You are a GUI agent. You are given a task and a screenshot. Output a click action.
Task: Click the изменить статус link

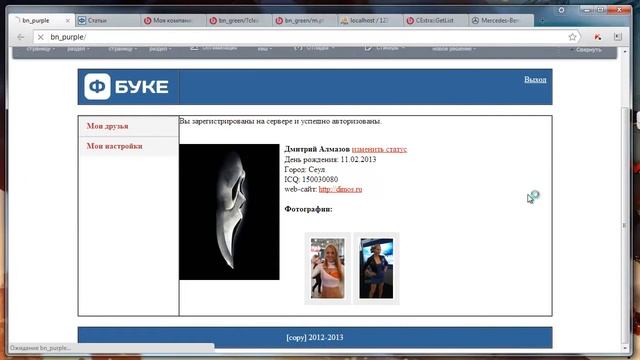379,149
